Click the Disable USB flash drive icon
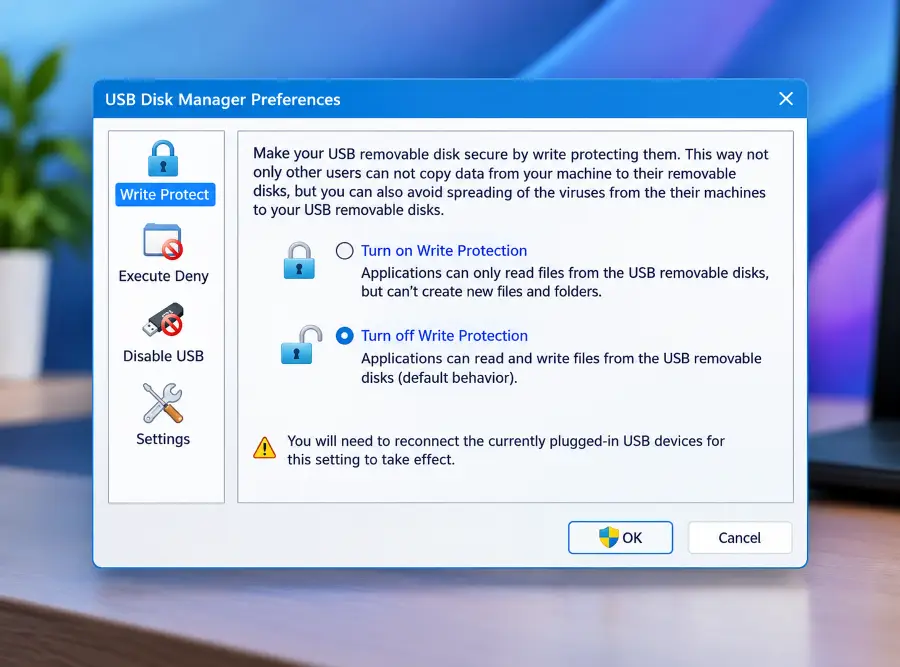The width and height of the screenshot is (900, 667). point(163,320)
